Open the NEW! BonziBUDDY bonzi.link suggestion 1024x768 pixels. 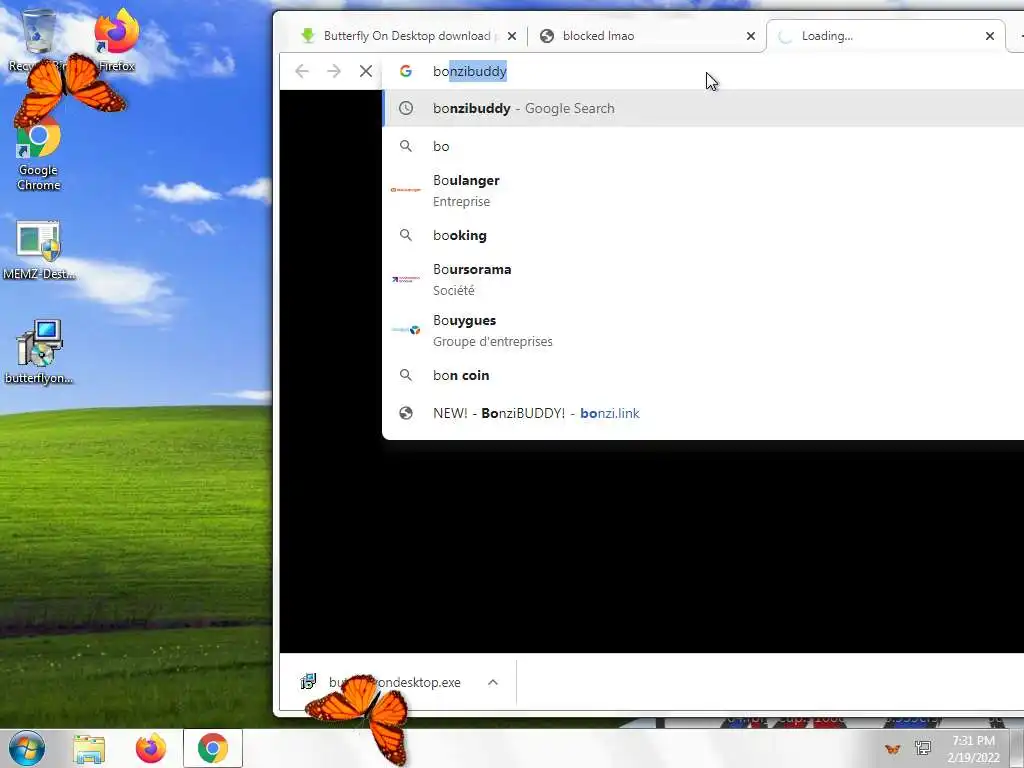coord(703,413)
